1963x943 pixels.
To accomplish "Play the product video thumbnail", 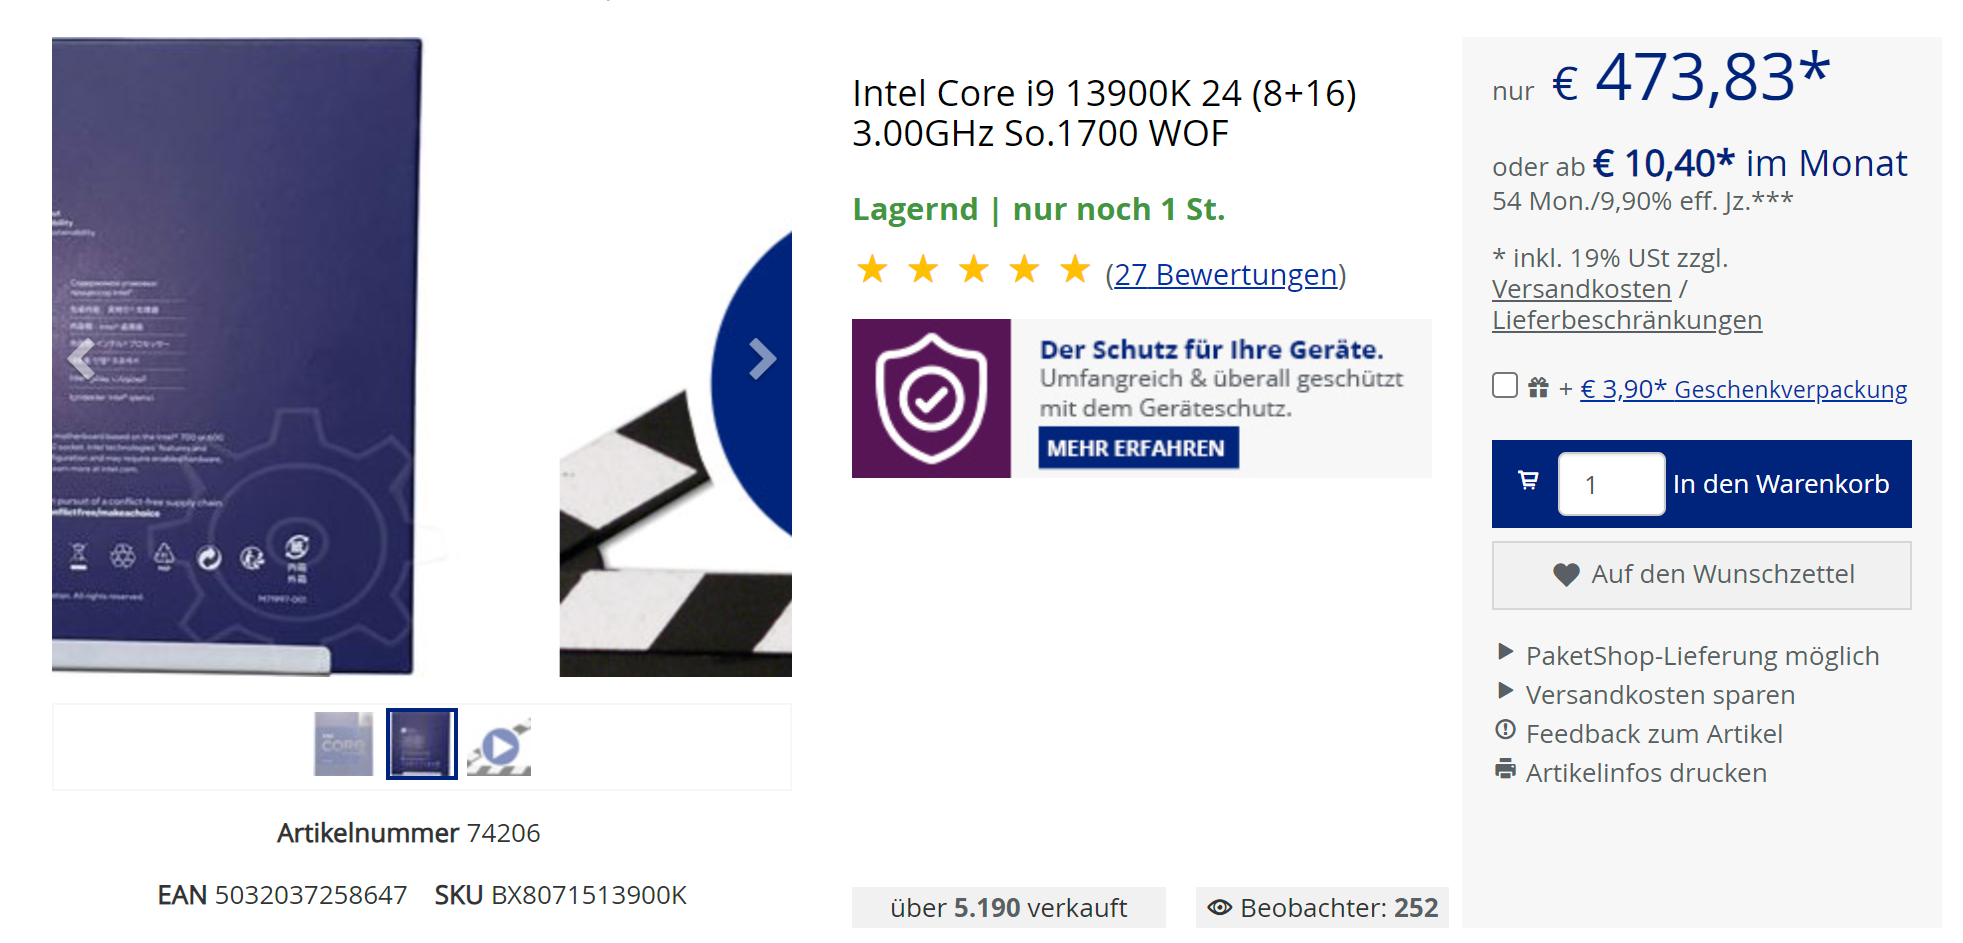I will coord(499,745).
